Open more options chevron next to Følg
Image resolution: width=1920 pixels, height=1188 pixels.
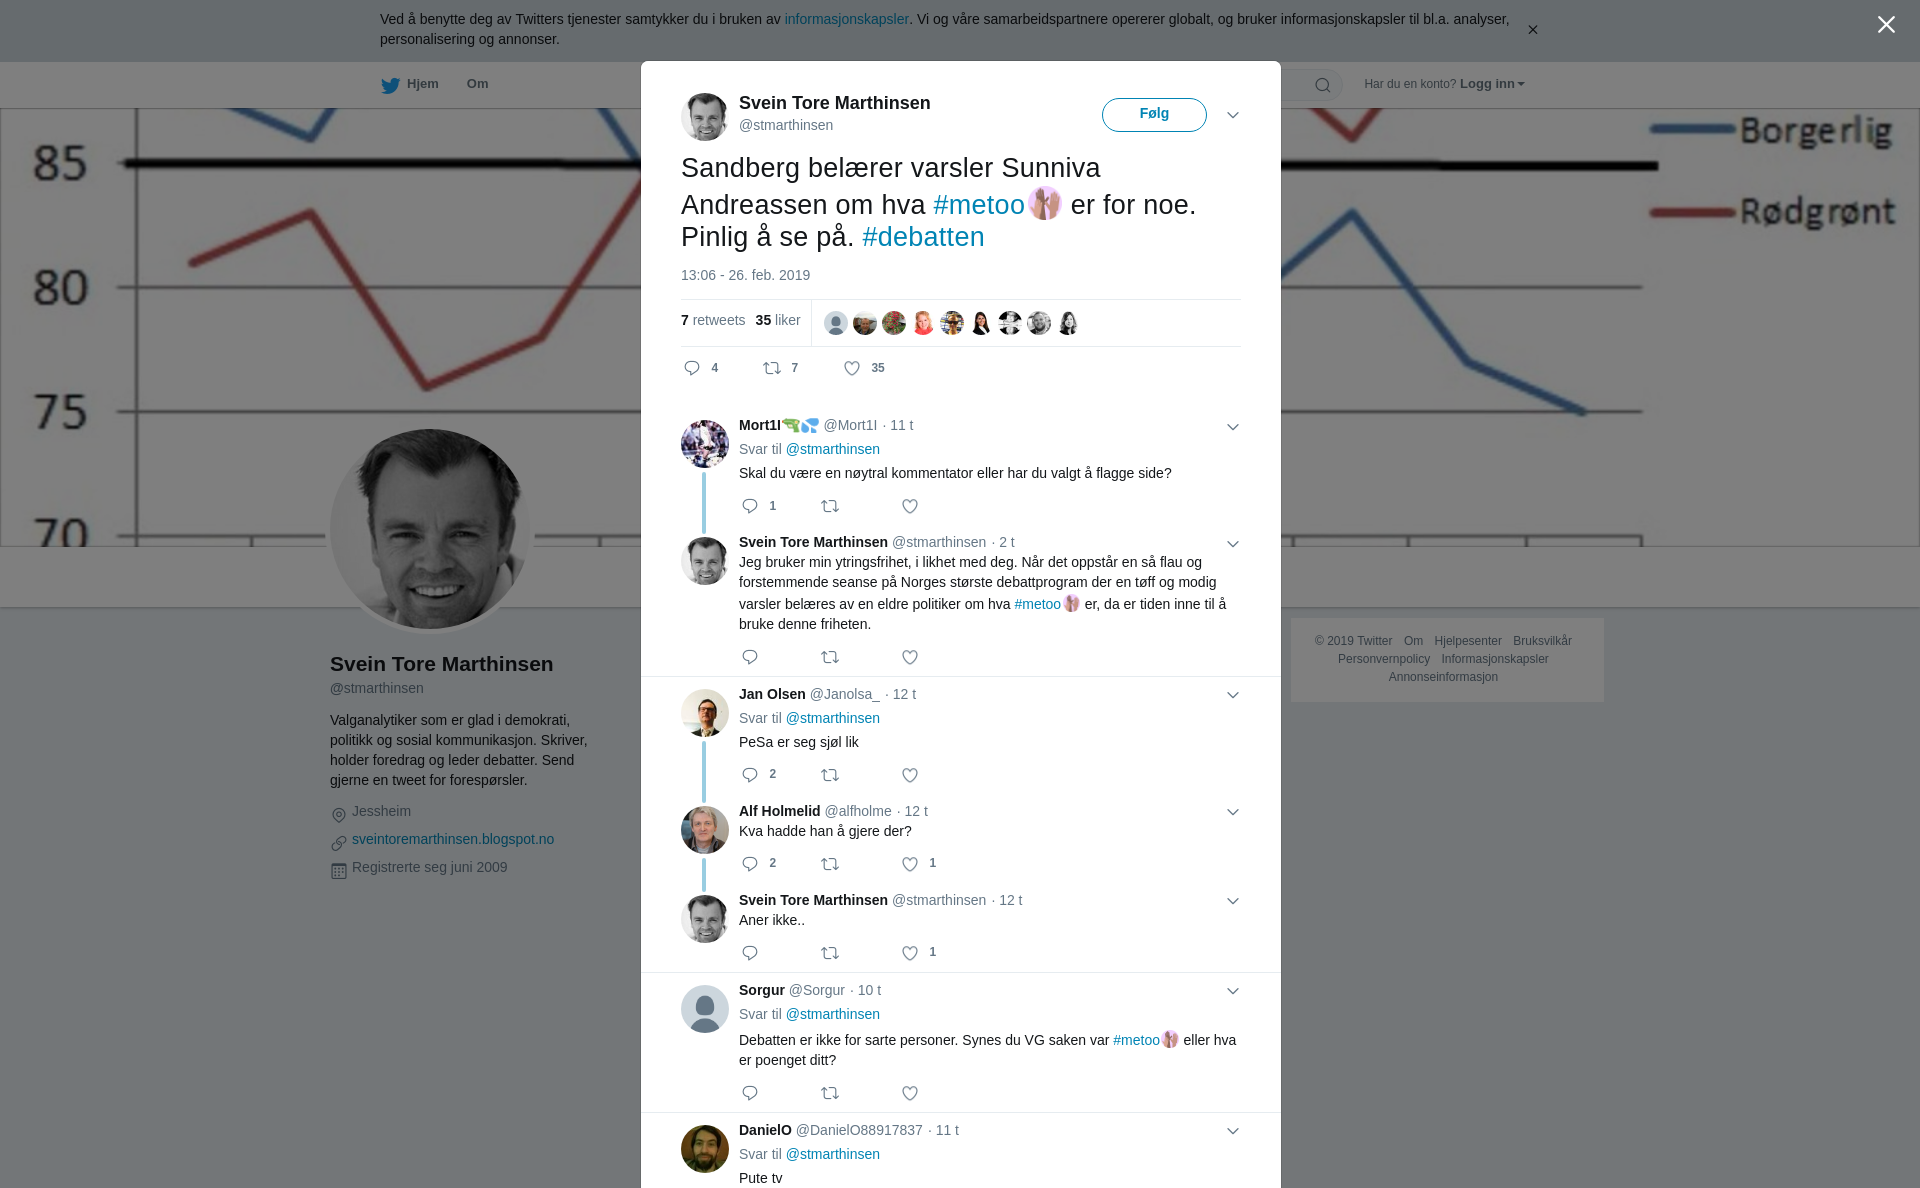(1233, 115)
